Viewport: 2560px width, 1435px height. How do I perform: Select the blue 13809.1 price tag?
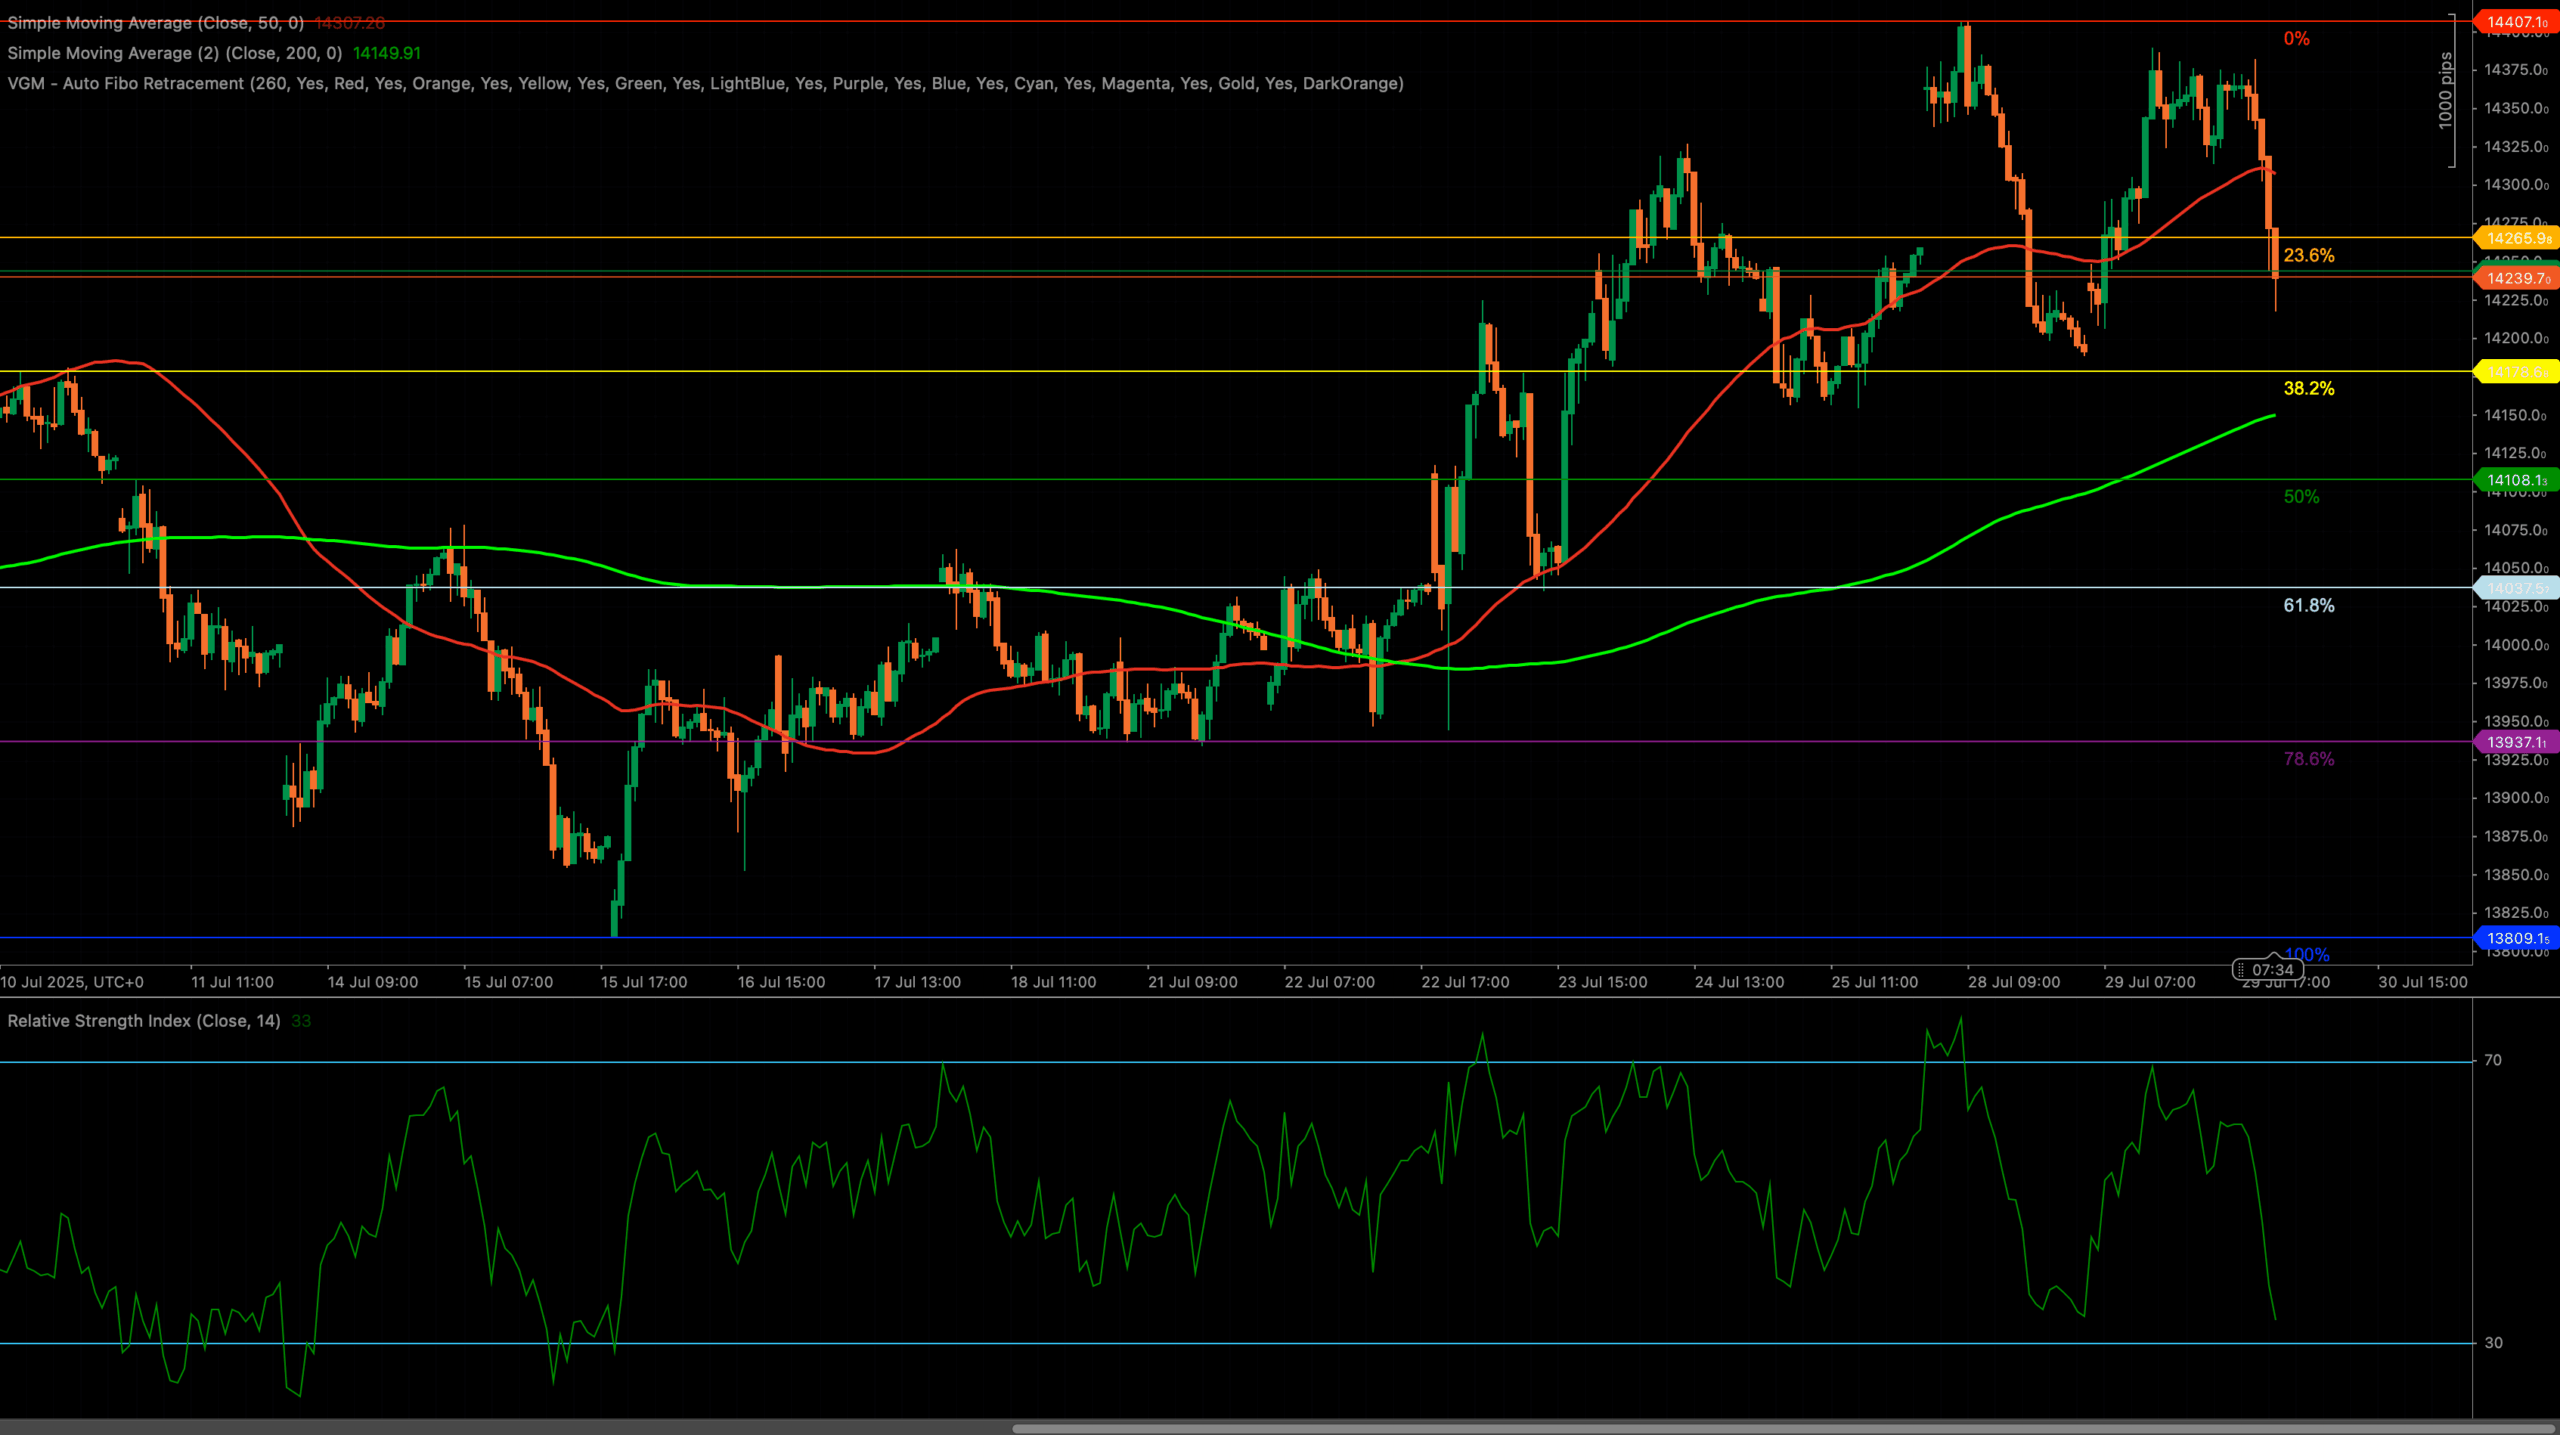[x=2516, y=938]
